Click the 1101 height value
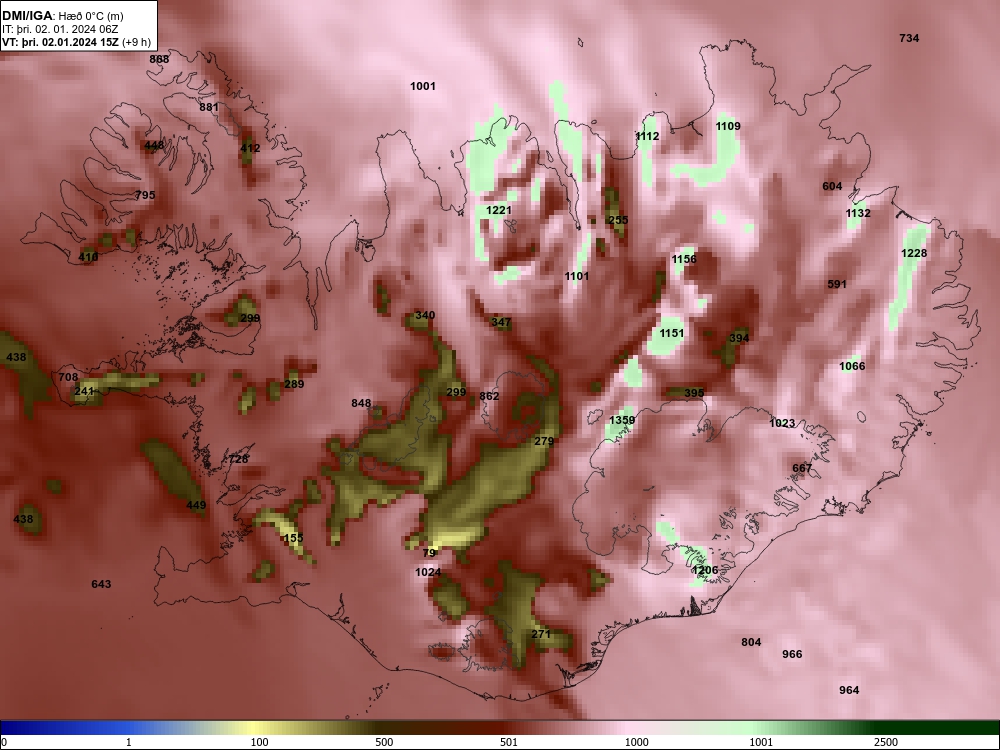This screenshot has width=1000, height=750. pyautogui.click(x=577, y=276)
